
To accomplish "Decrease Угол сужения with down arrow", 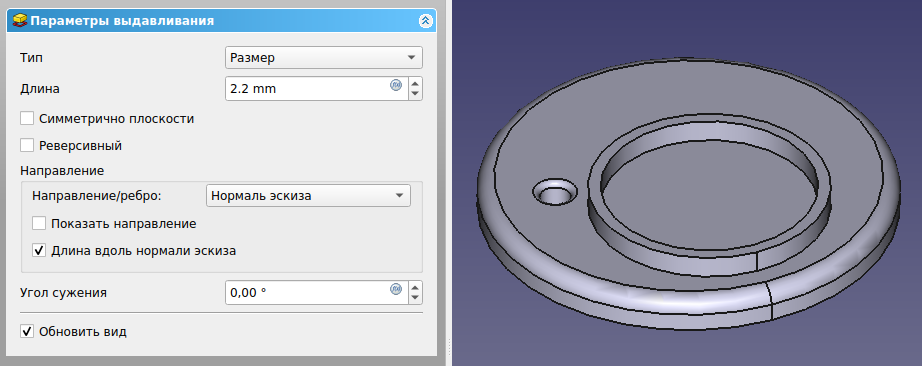I will tap(415, 298).
